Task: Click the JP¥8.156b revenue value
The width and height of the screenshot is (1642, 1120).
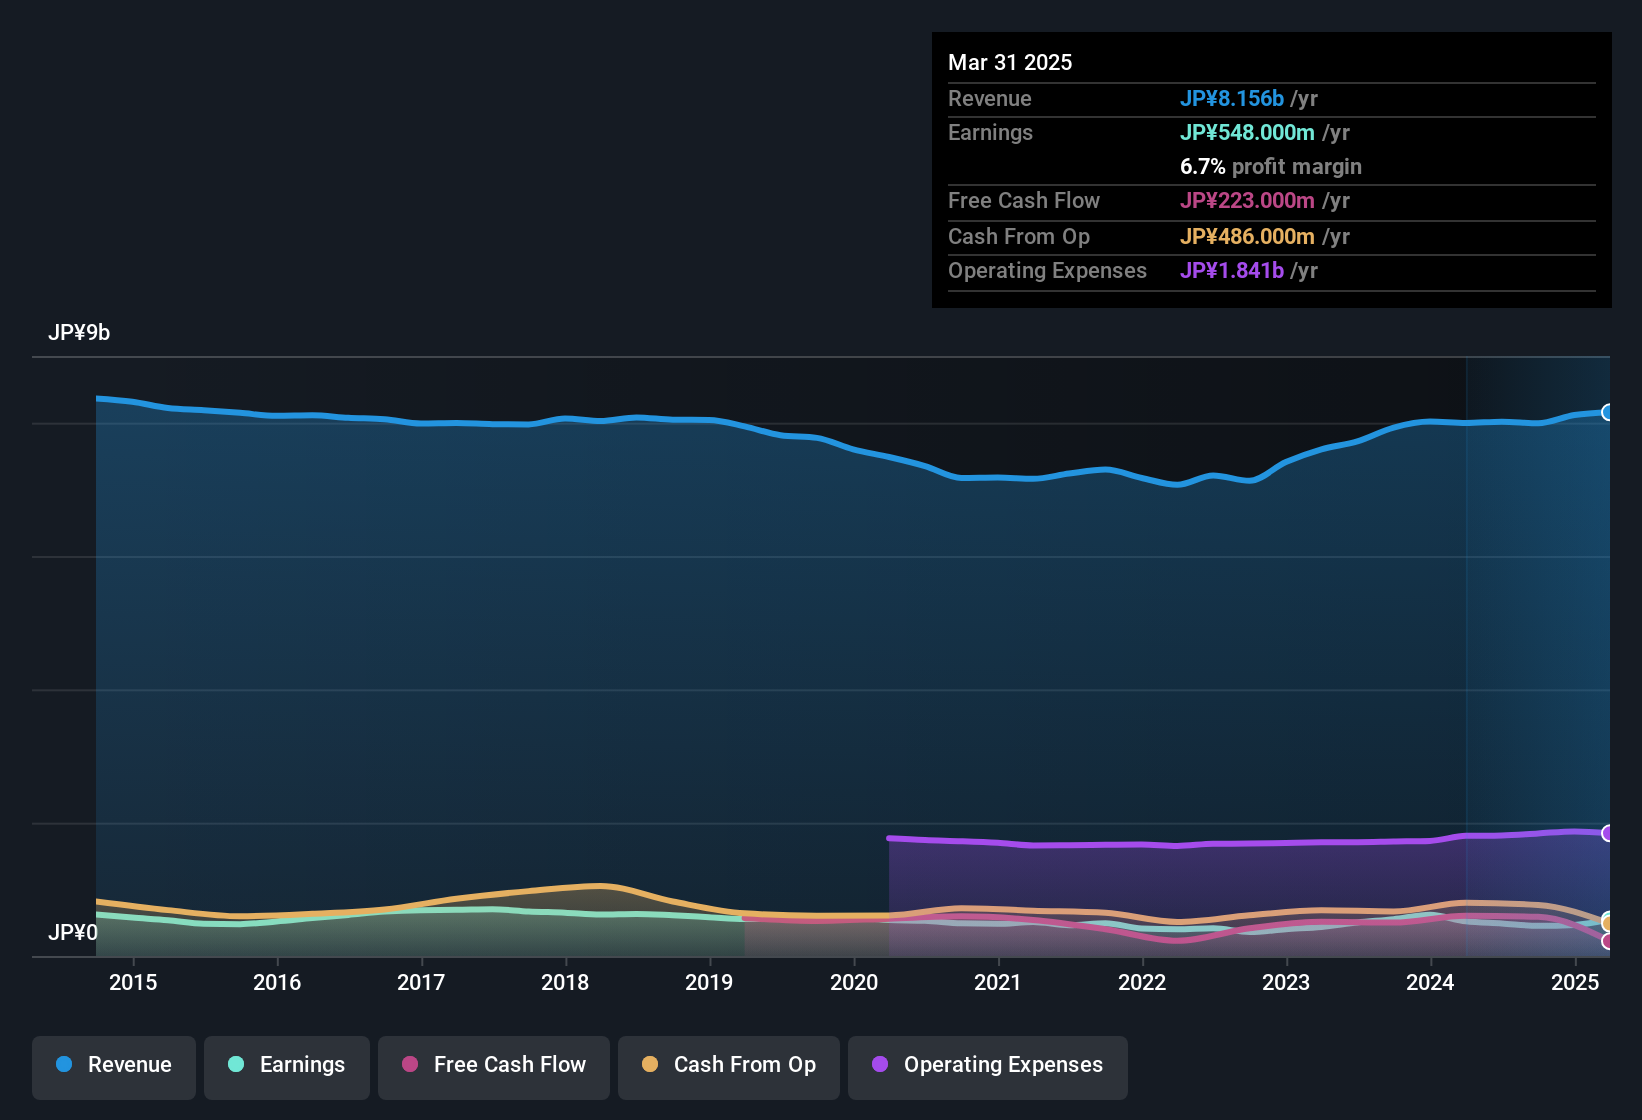Action: point(1232,98)
